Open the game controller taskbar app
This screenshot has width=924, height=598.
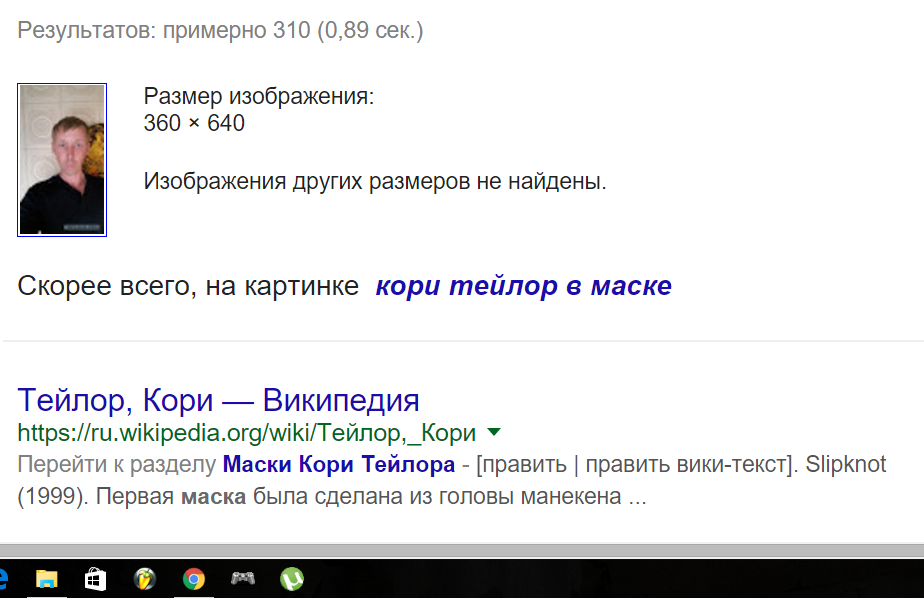click(243, 578)
